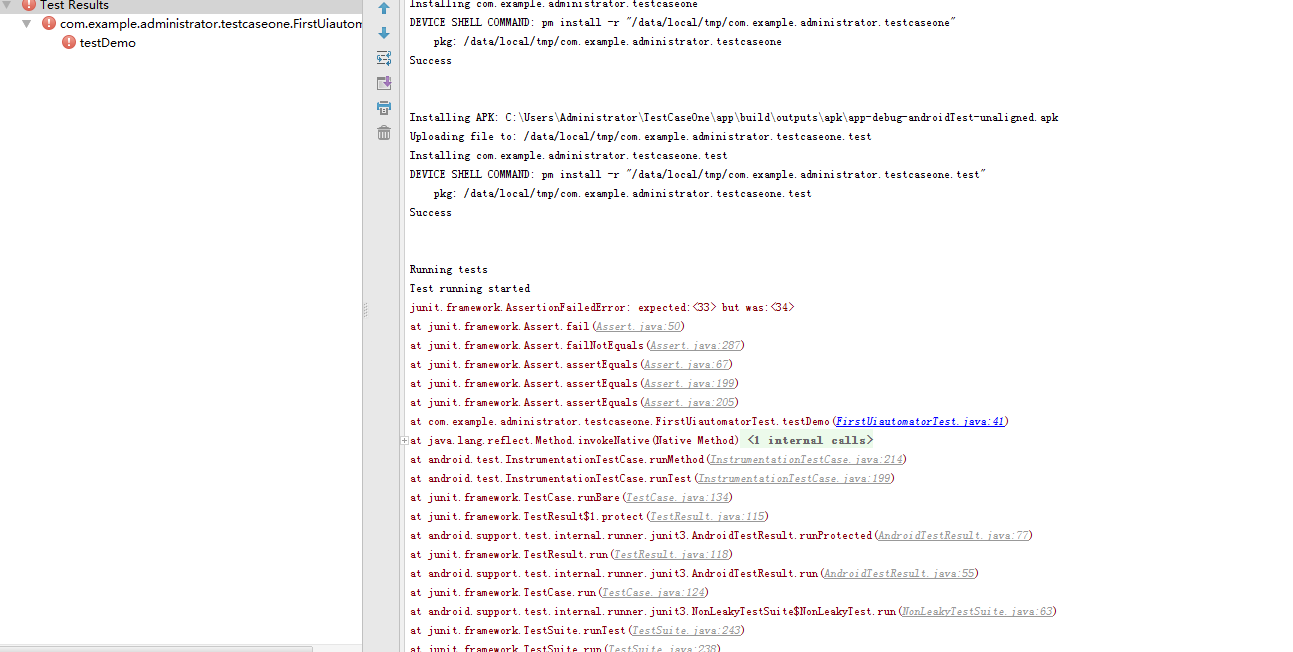
Task: Click the Method.invokeNative(Native Method) text
Action: [584, 440]
